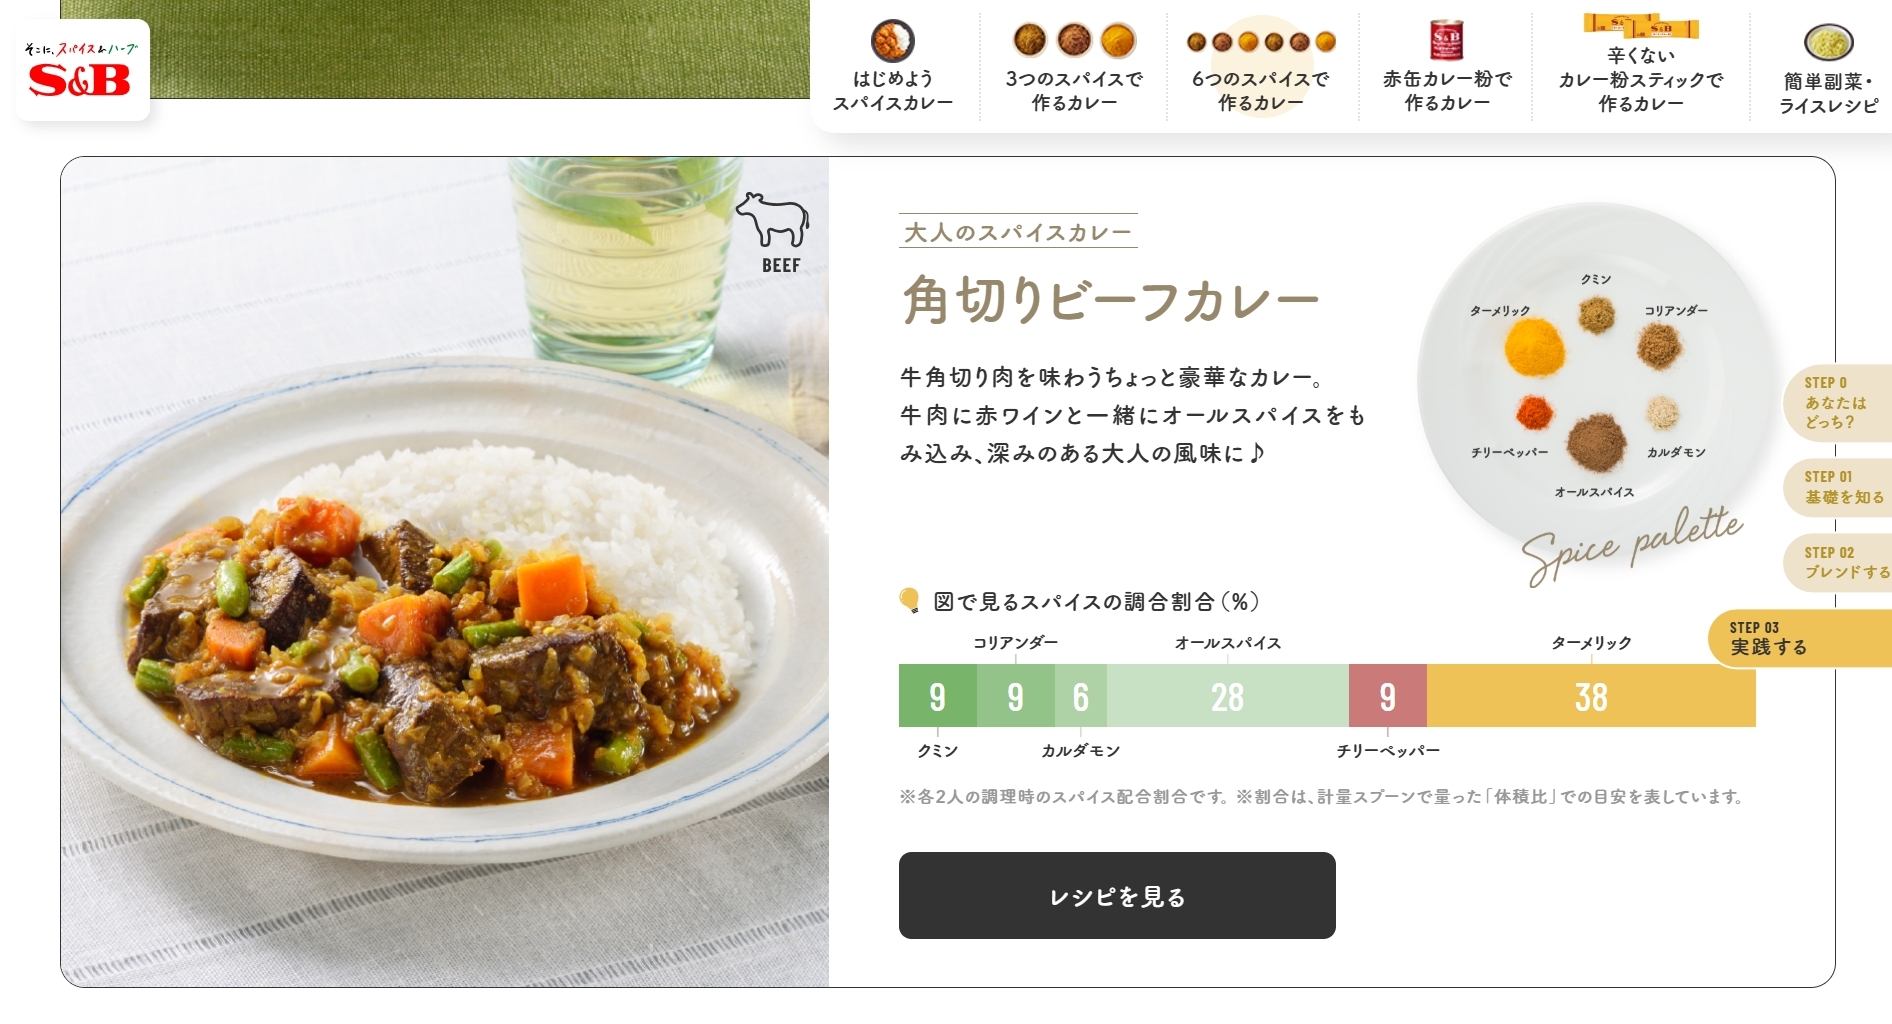Image resolution: width=1892 pixels, height=1024 pixels.
Task: Open 辛くないカレー粉スティックで作るカレー
Action: [x=1640, y=65]
